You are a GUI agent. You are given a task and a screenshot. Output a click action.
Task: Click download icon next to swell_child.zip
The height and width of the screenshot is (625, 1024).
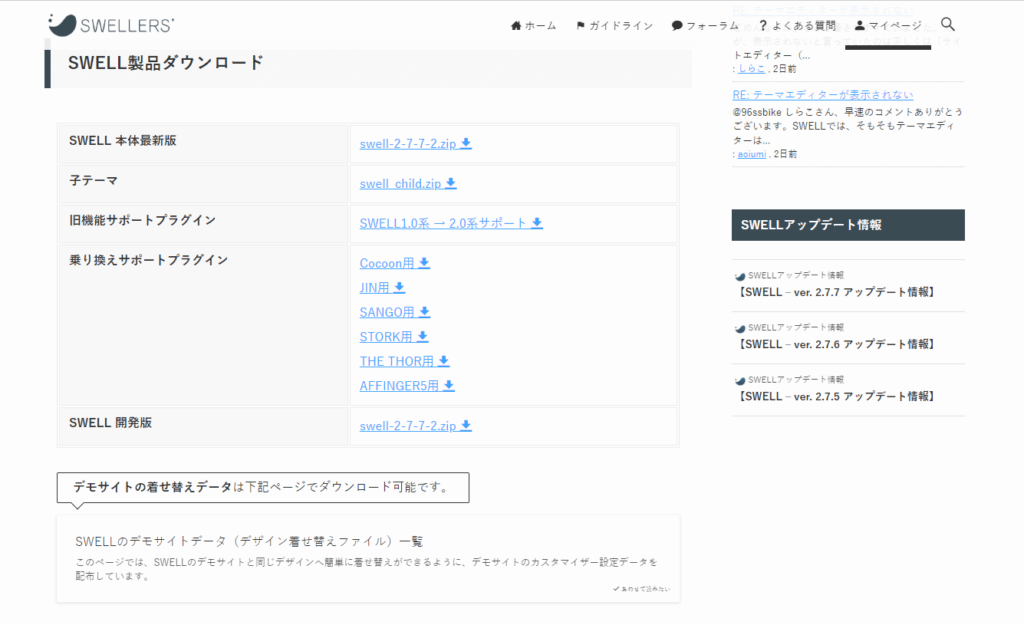[x=451, y=183]
